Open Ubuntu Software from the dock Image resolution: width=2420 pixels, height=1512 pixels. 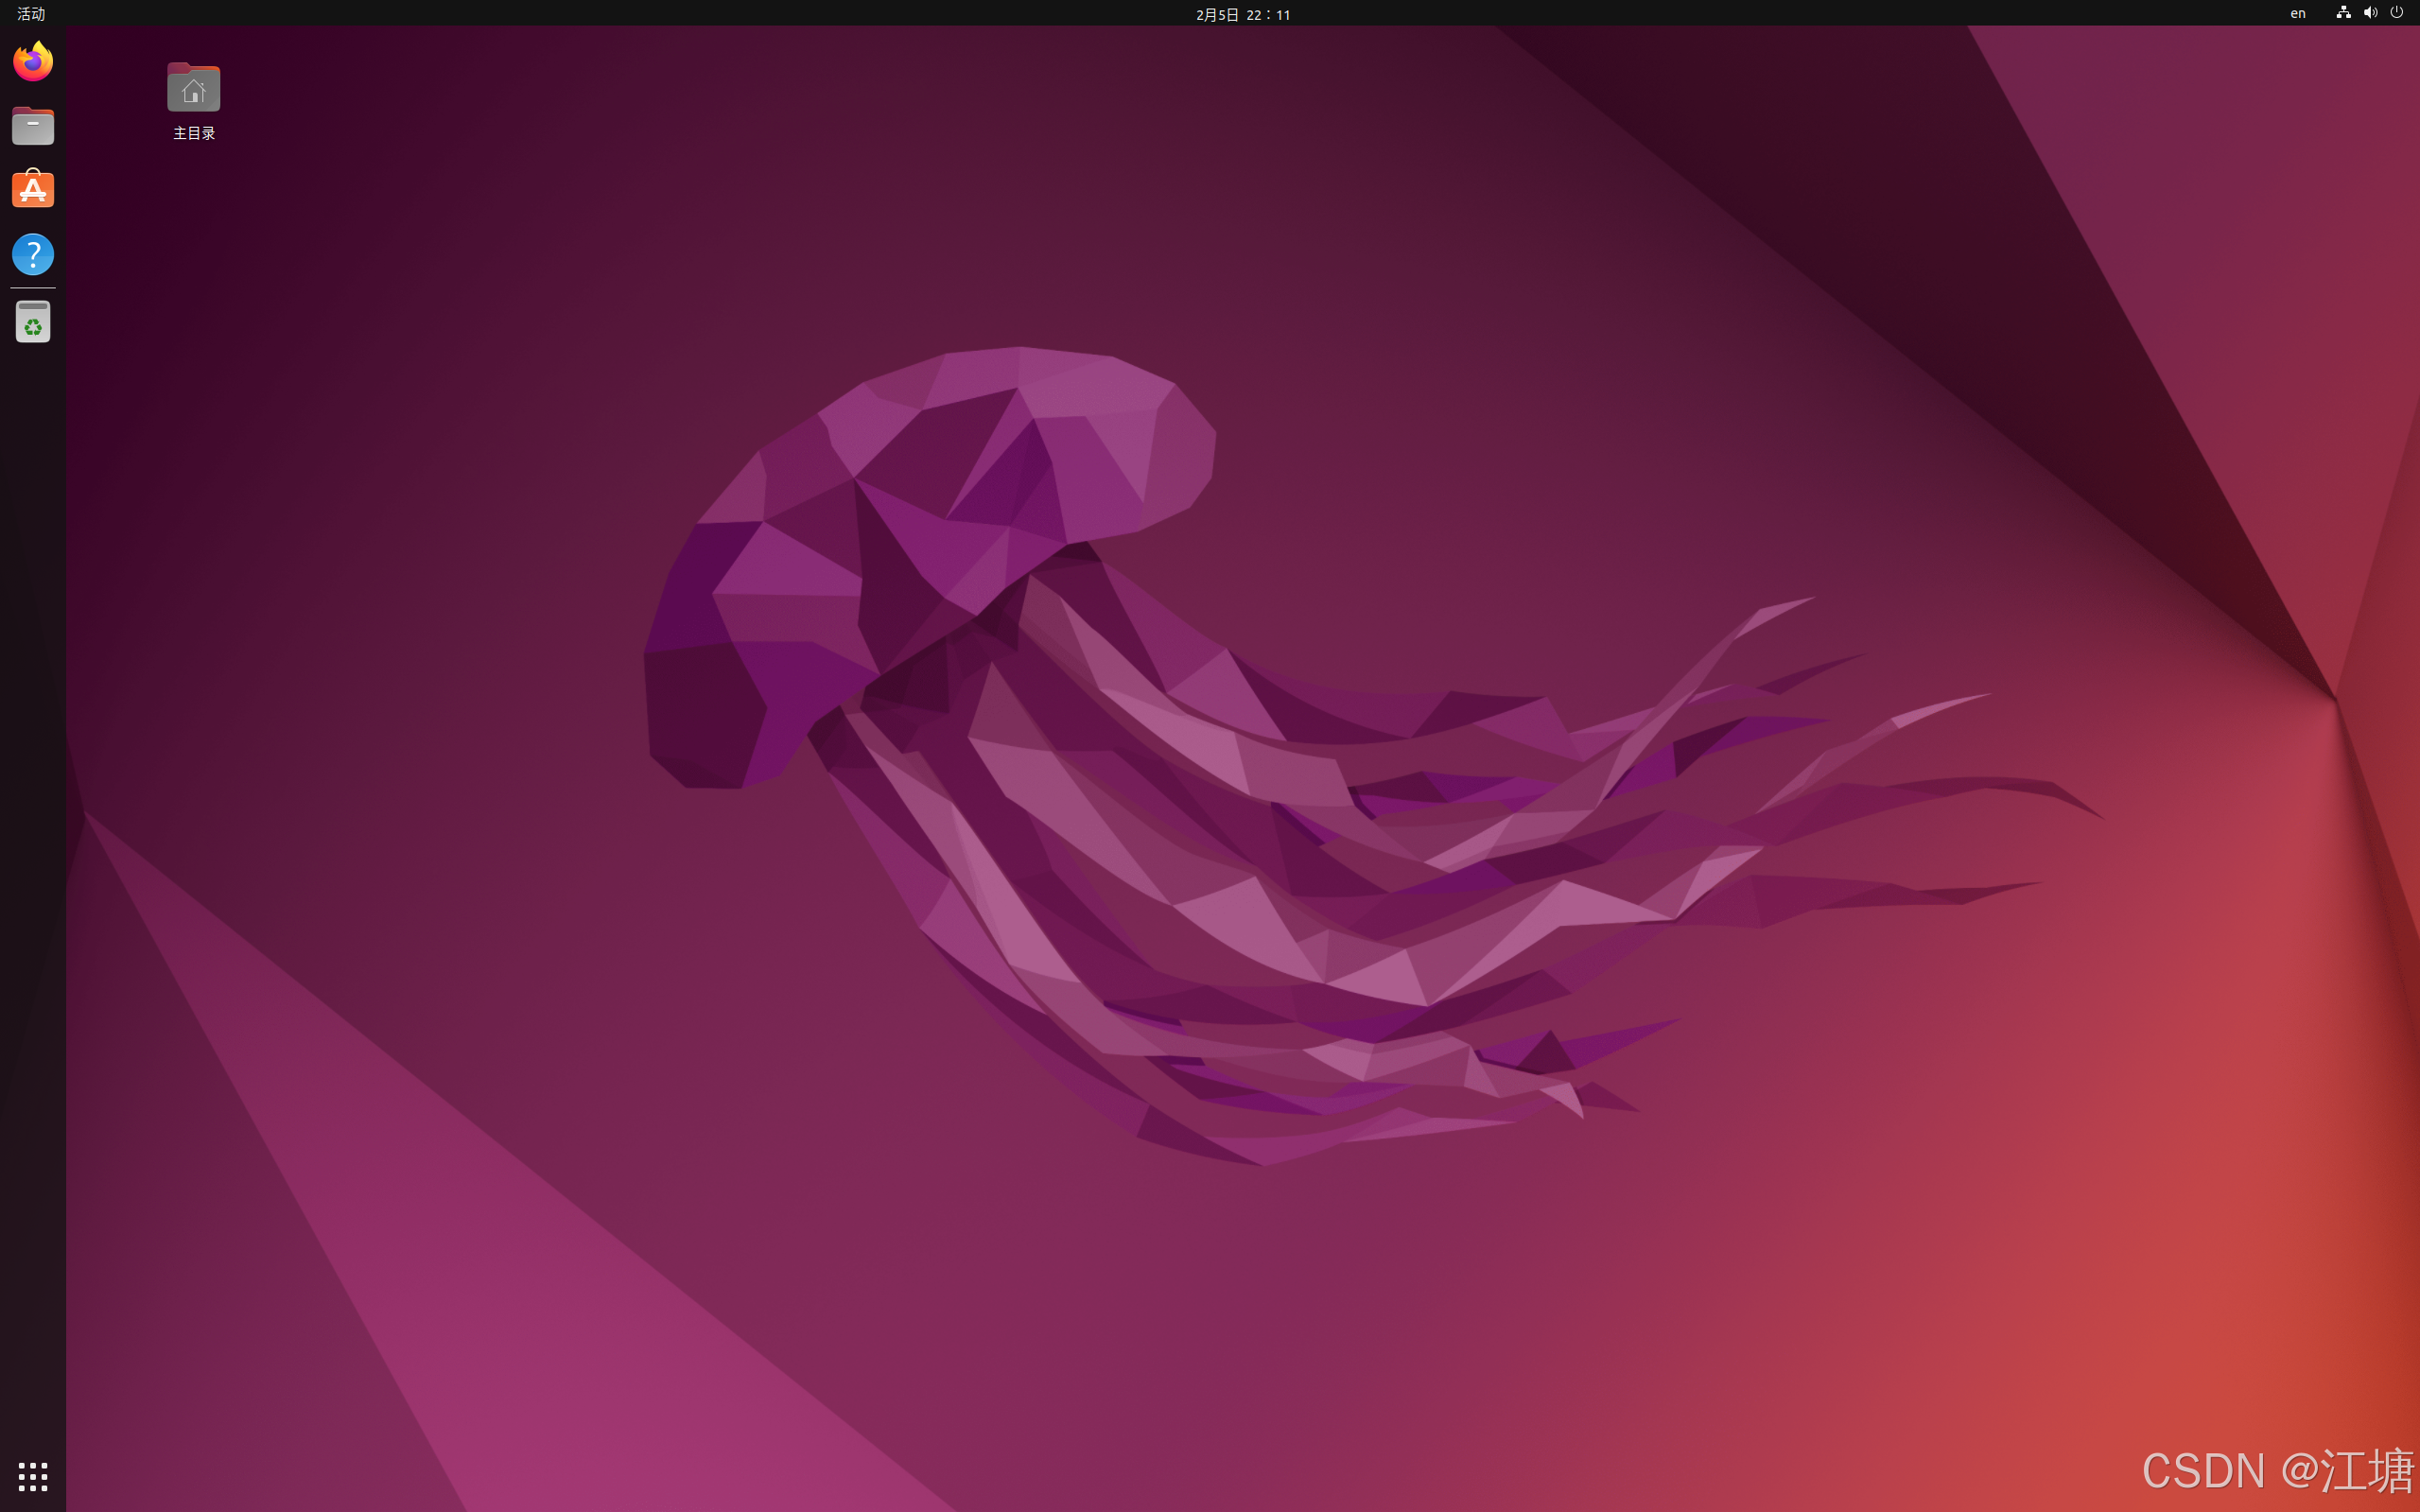tap(33, 190)
